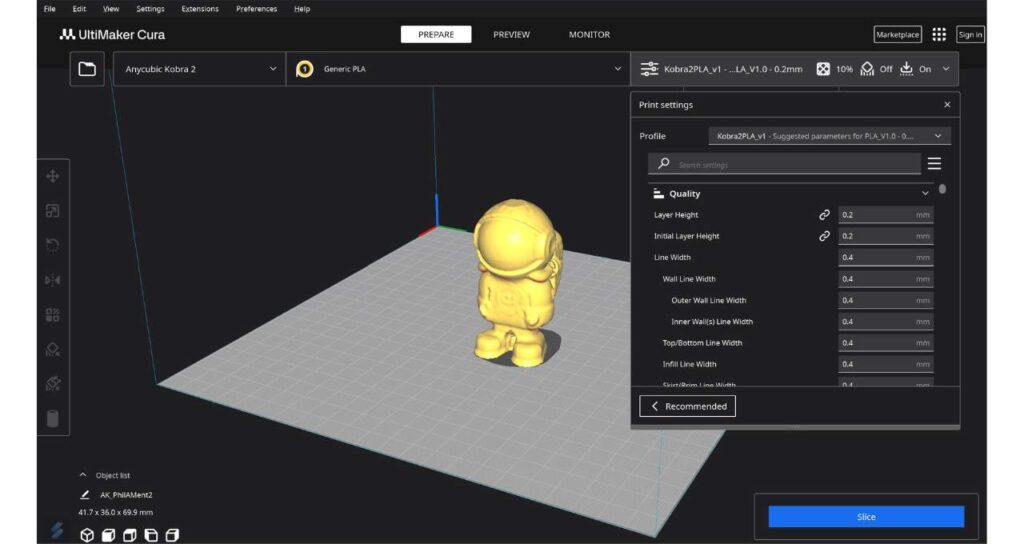Click the Quality category icon
Viewport: 1024px width, 544px height.
(658, 194)
